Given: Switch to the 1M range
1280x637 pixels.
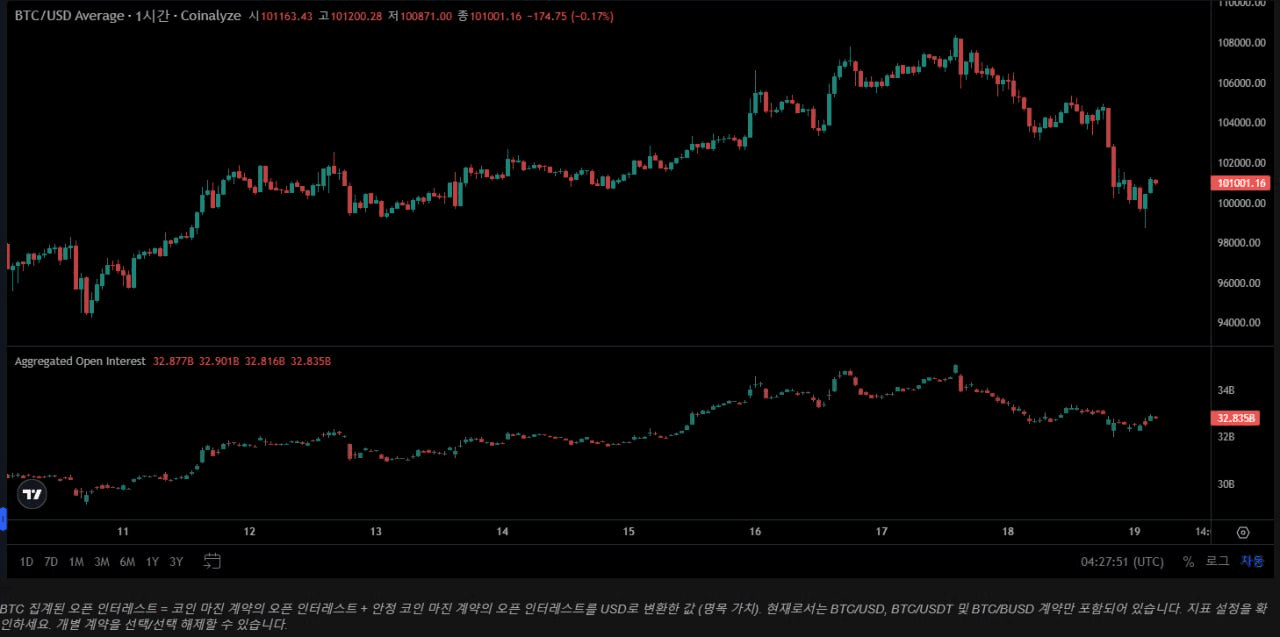Looking at the screenshot, I should pyautogui.click(x=75, y=562).
